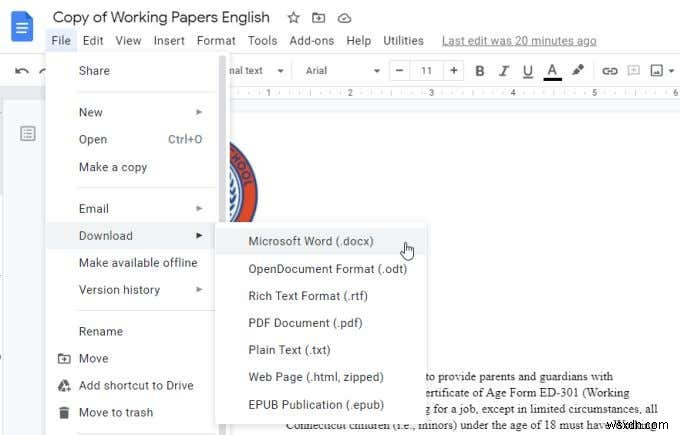Click the add comment icon
The image size is (680, 435).
pyautogui.click(x=634, y=70)
